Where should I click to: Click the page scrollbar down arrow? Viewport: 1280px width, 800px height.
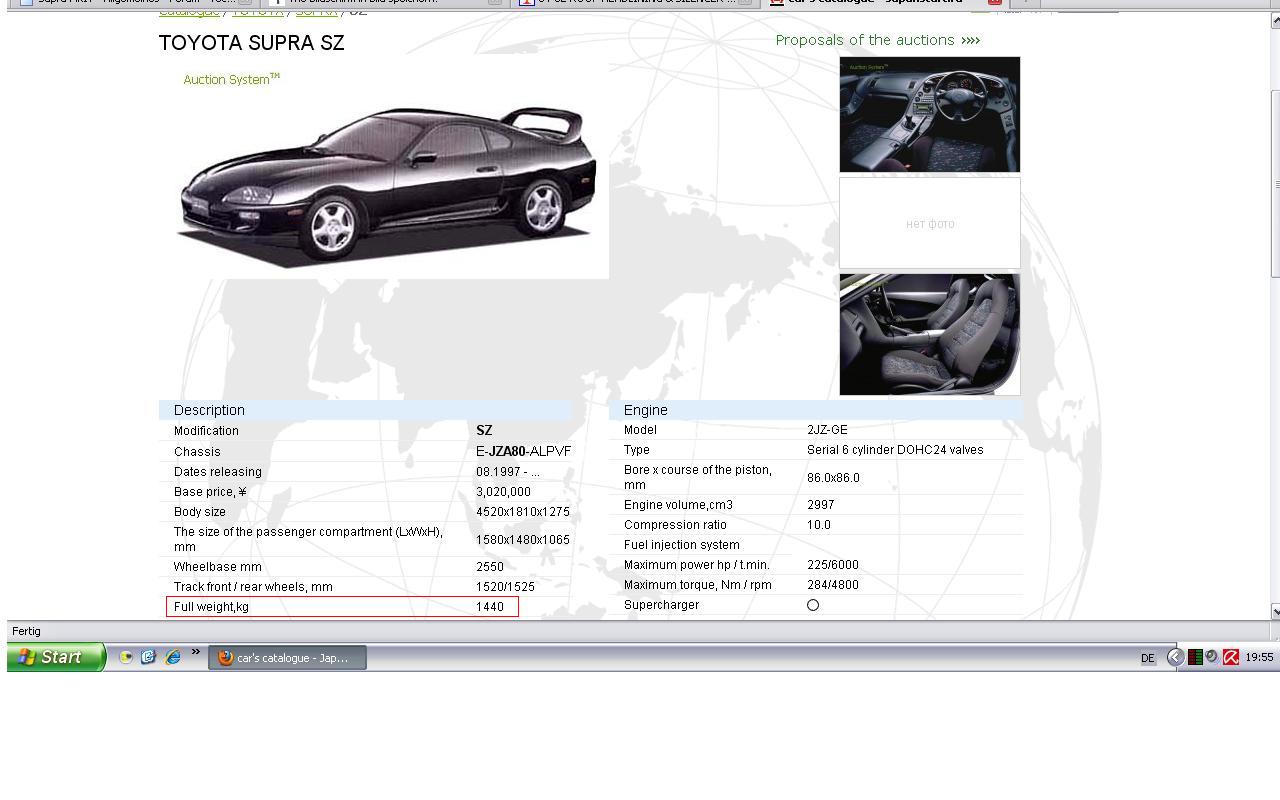(x=1275, y=611)
